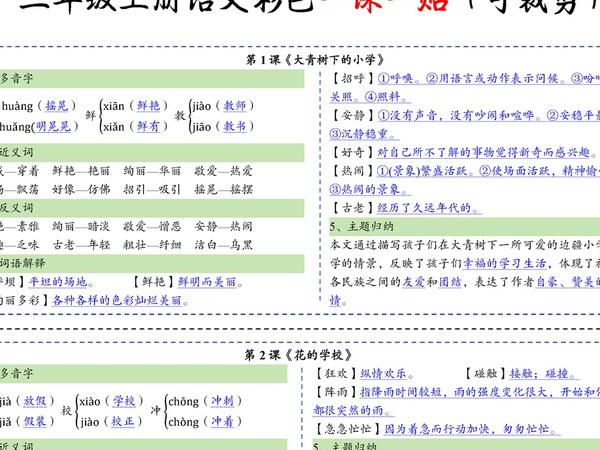Viewport: 600px width, 450px height.
Task: Click the 反义词 section header
Action: [152, 208]
